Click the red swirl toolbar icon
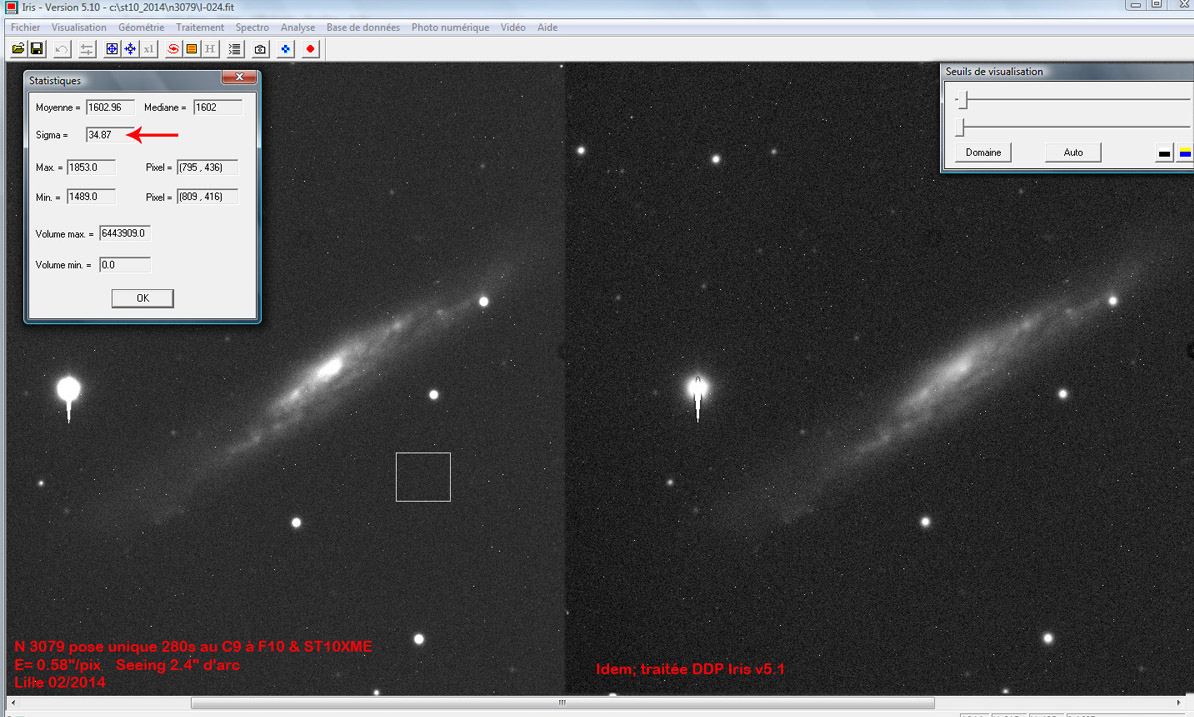This screenshot has width=1194, height=717. [174, 49]
